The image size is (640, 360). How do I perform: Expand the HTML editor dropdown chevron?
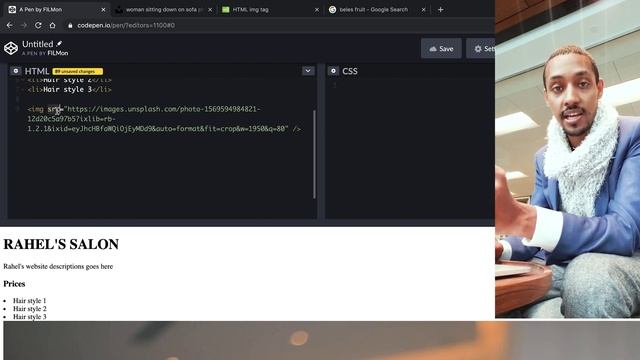click(308, 71)
